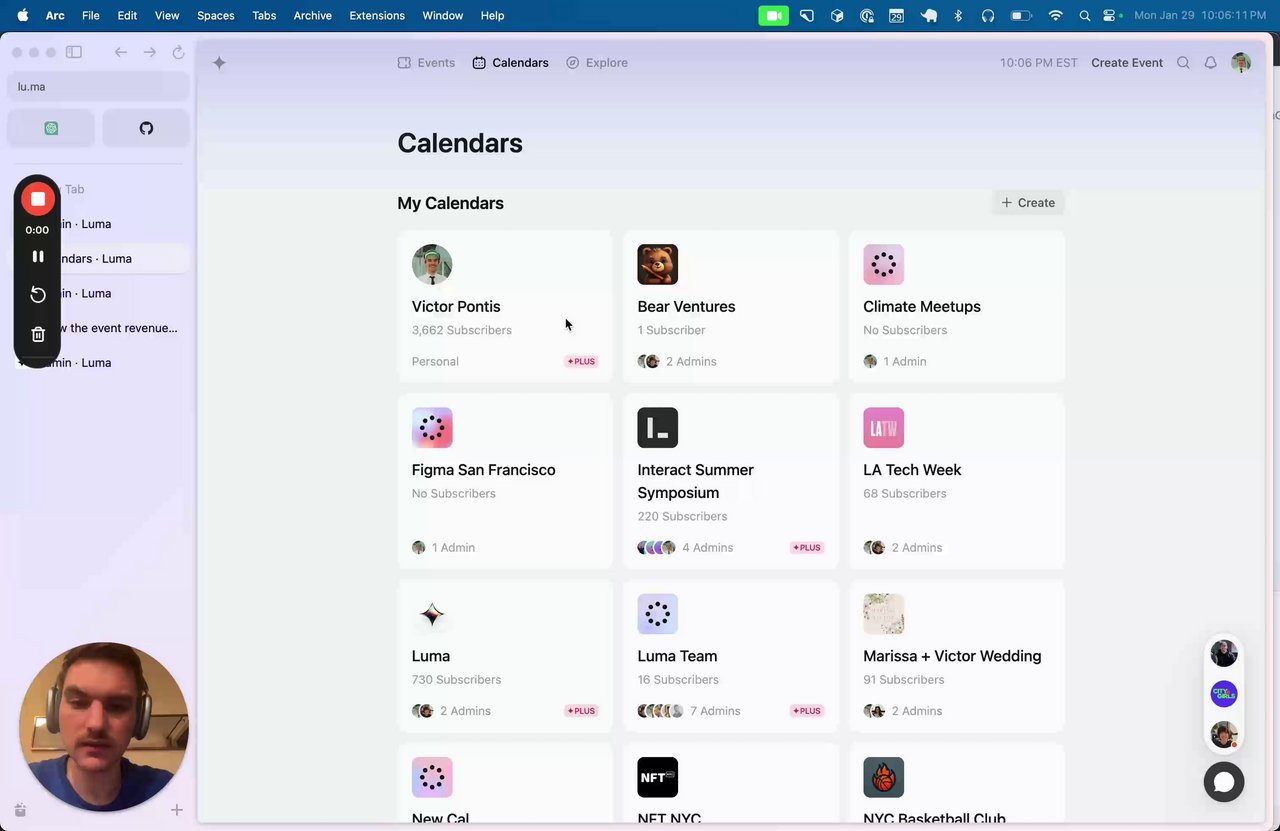
Task: Click the PLUS badge on Victor Pontis
Action: tap(581, 361)
